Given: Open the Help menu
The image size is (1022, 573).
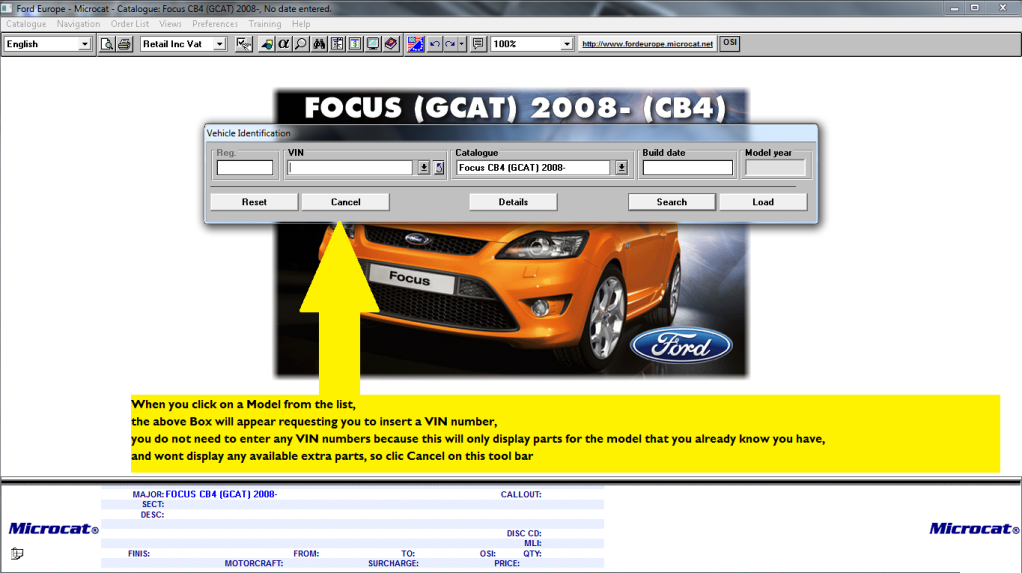Looking at the screenshot, I should (301, 23).
